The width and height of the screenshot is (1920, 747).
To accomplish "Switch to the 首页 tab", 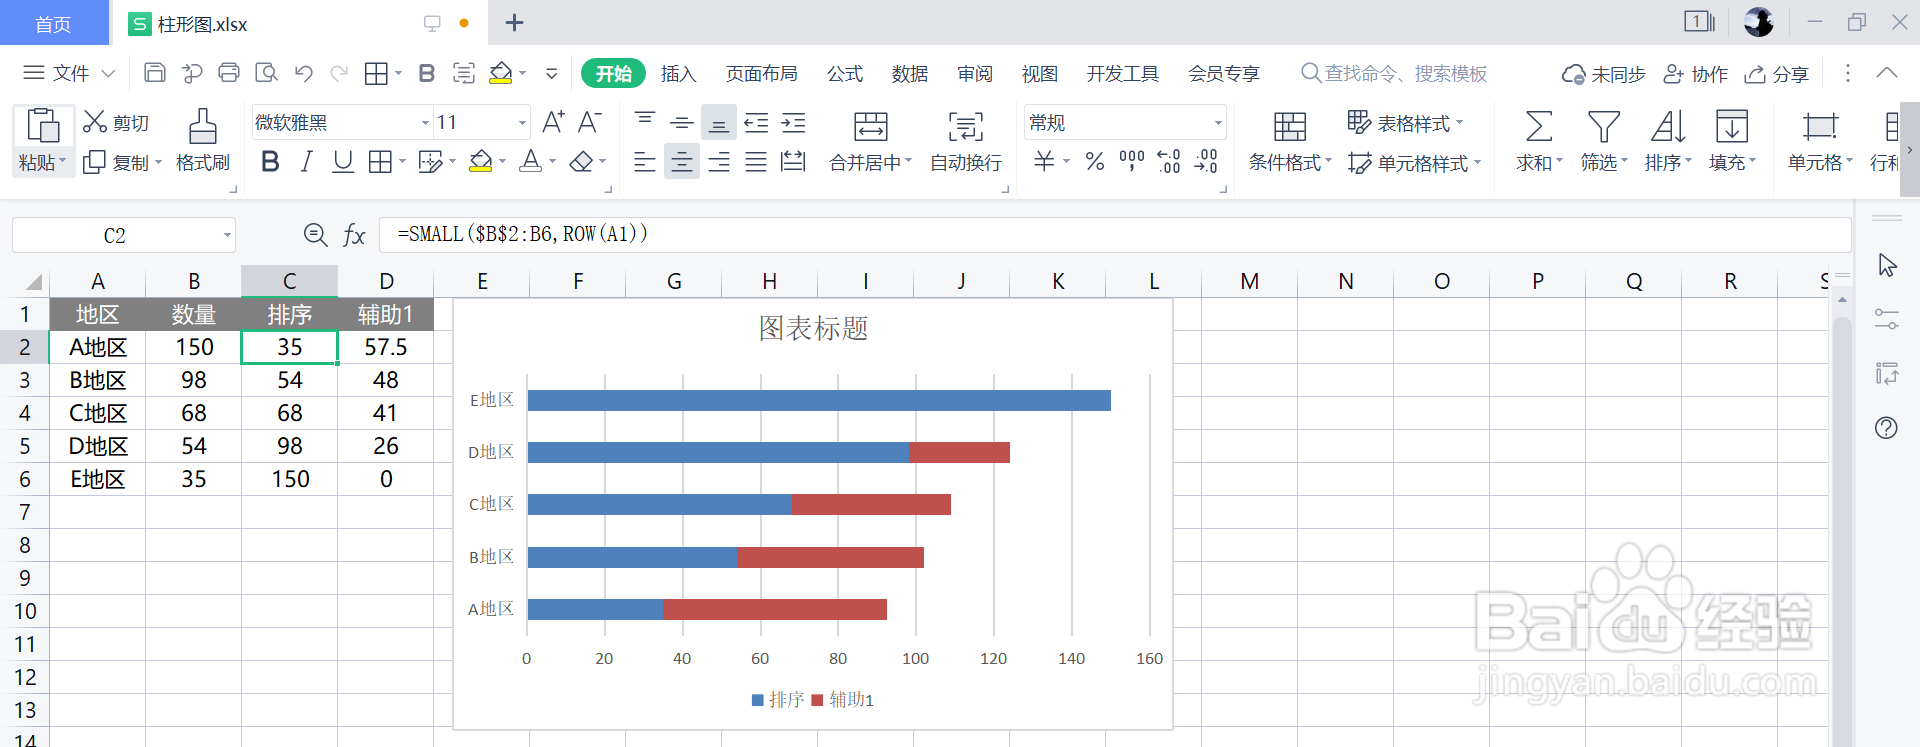I will point(54,23).
